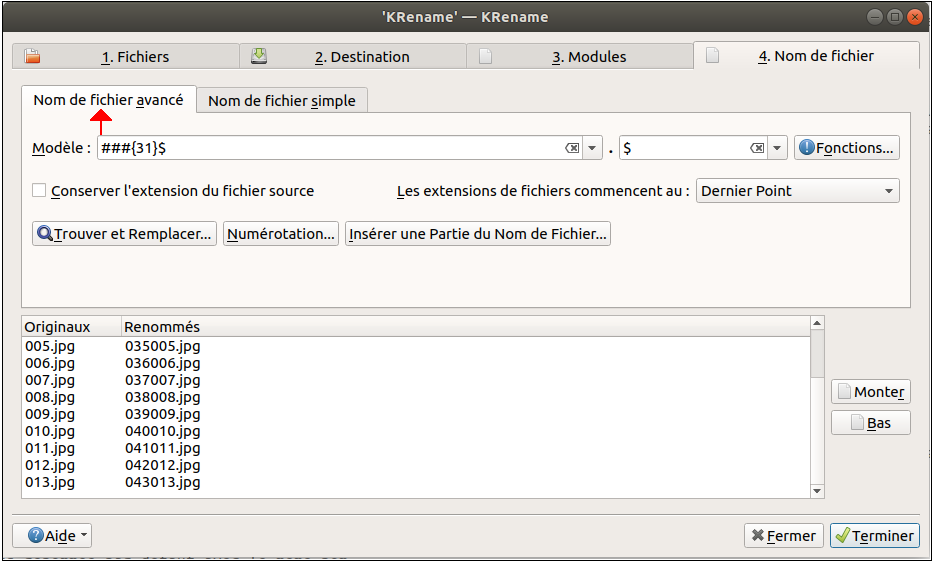Select the 013.jpg row
The image size is (934, 561).
tap(416, 482)
